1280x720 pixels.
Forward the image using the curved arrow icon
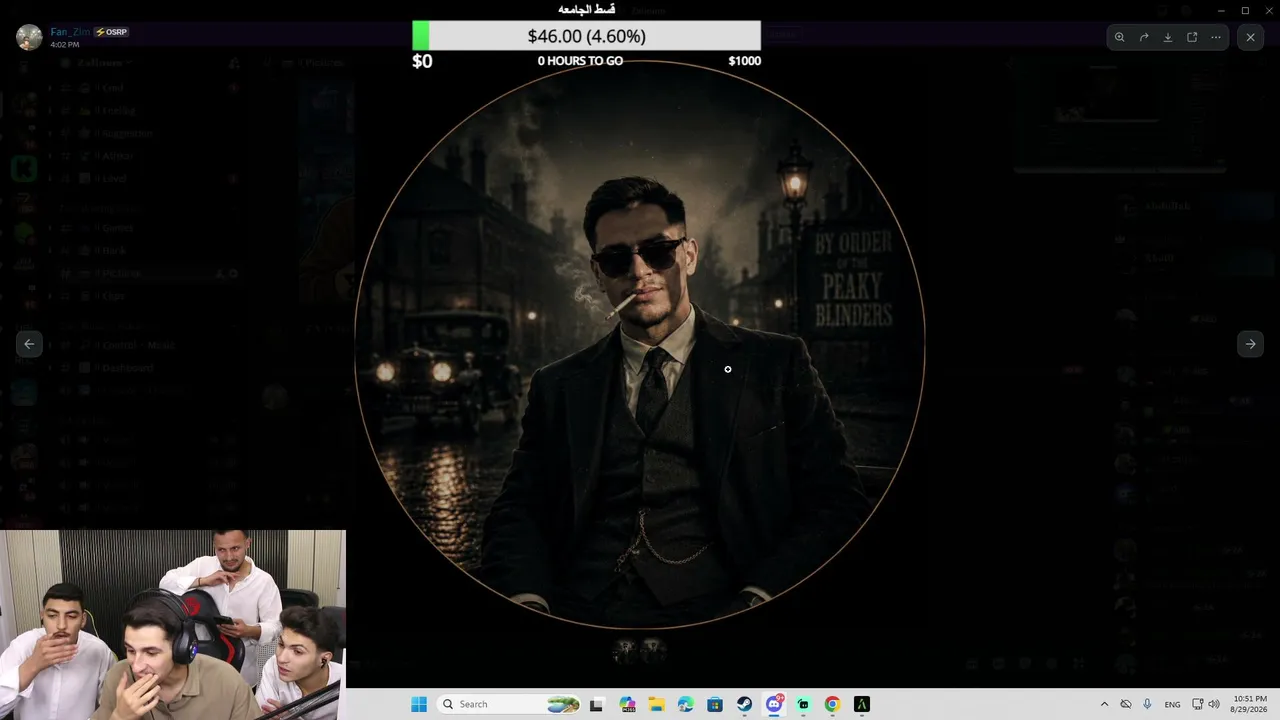[1144, 37]
